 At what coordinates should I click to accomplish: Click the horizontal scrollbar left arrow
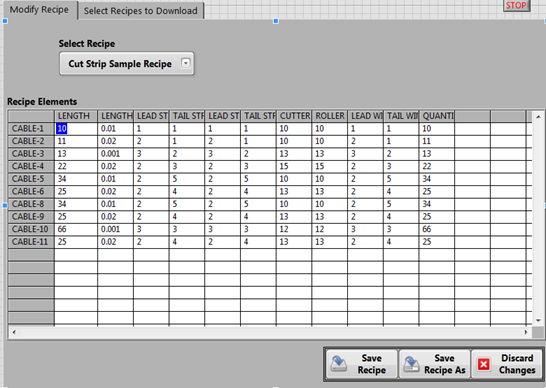[14, 332]
